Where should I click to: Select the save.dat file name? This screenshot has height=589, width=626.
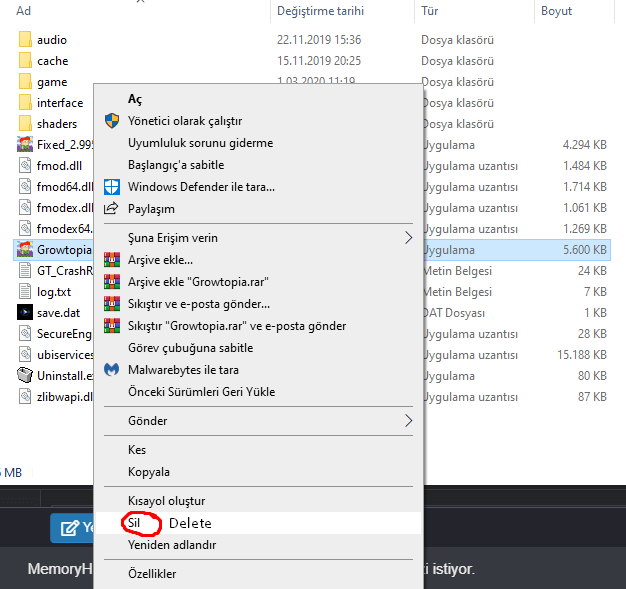[59, 313]
